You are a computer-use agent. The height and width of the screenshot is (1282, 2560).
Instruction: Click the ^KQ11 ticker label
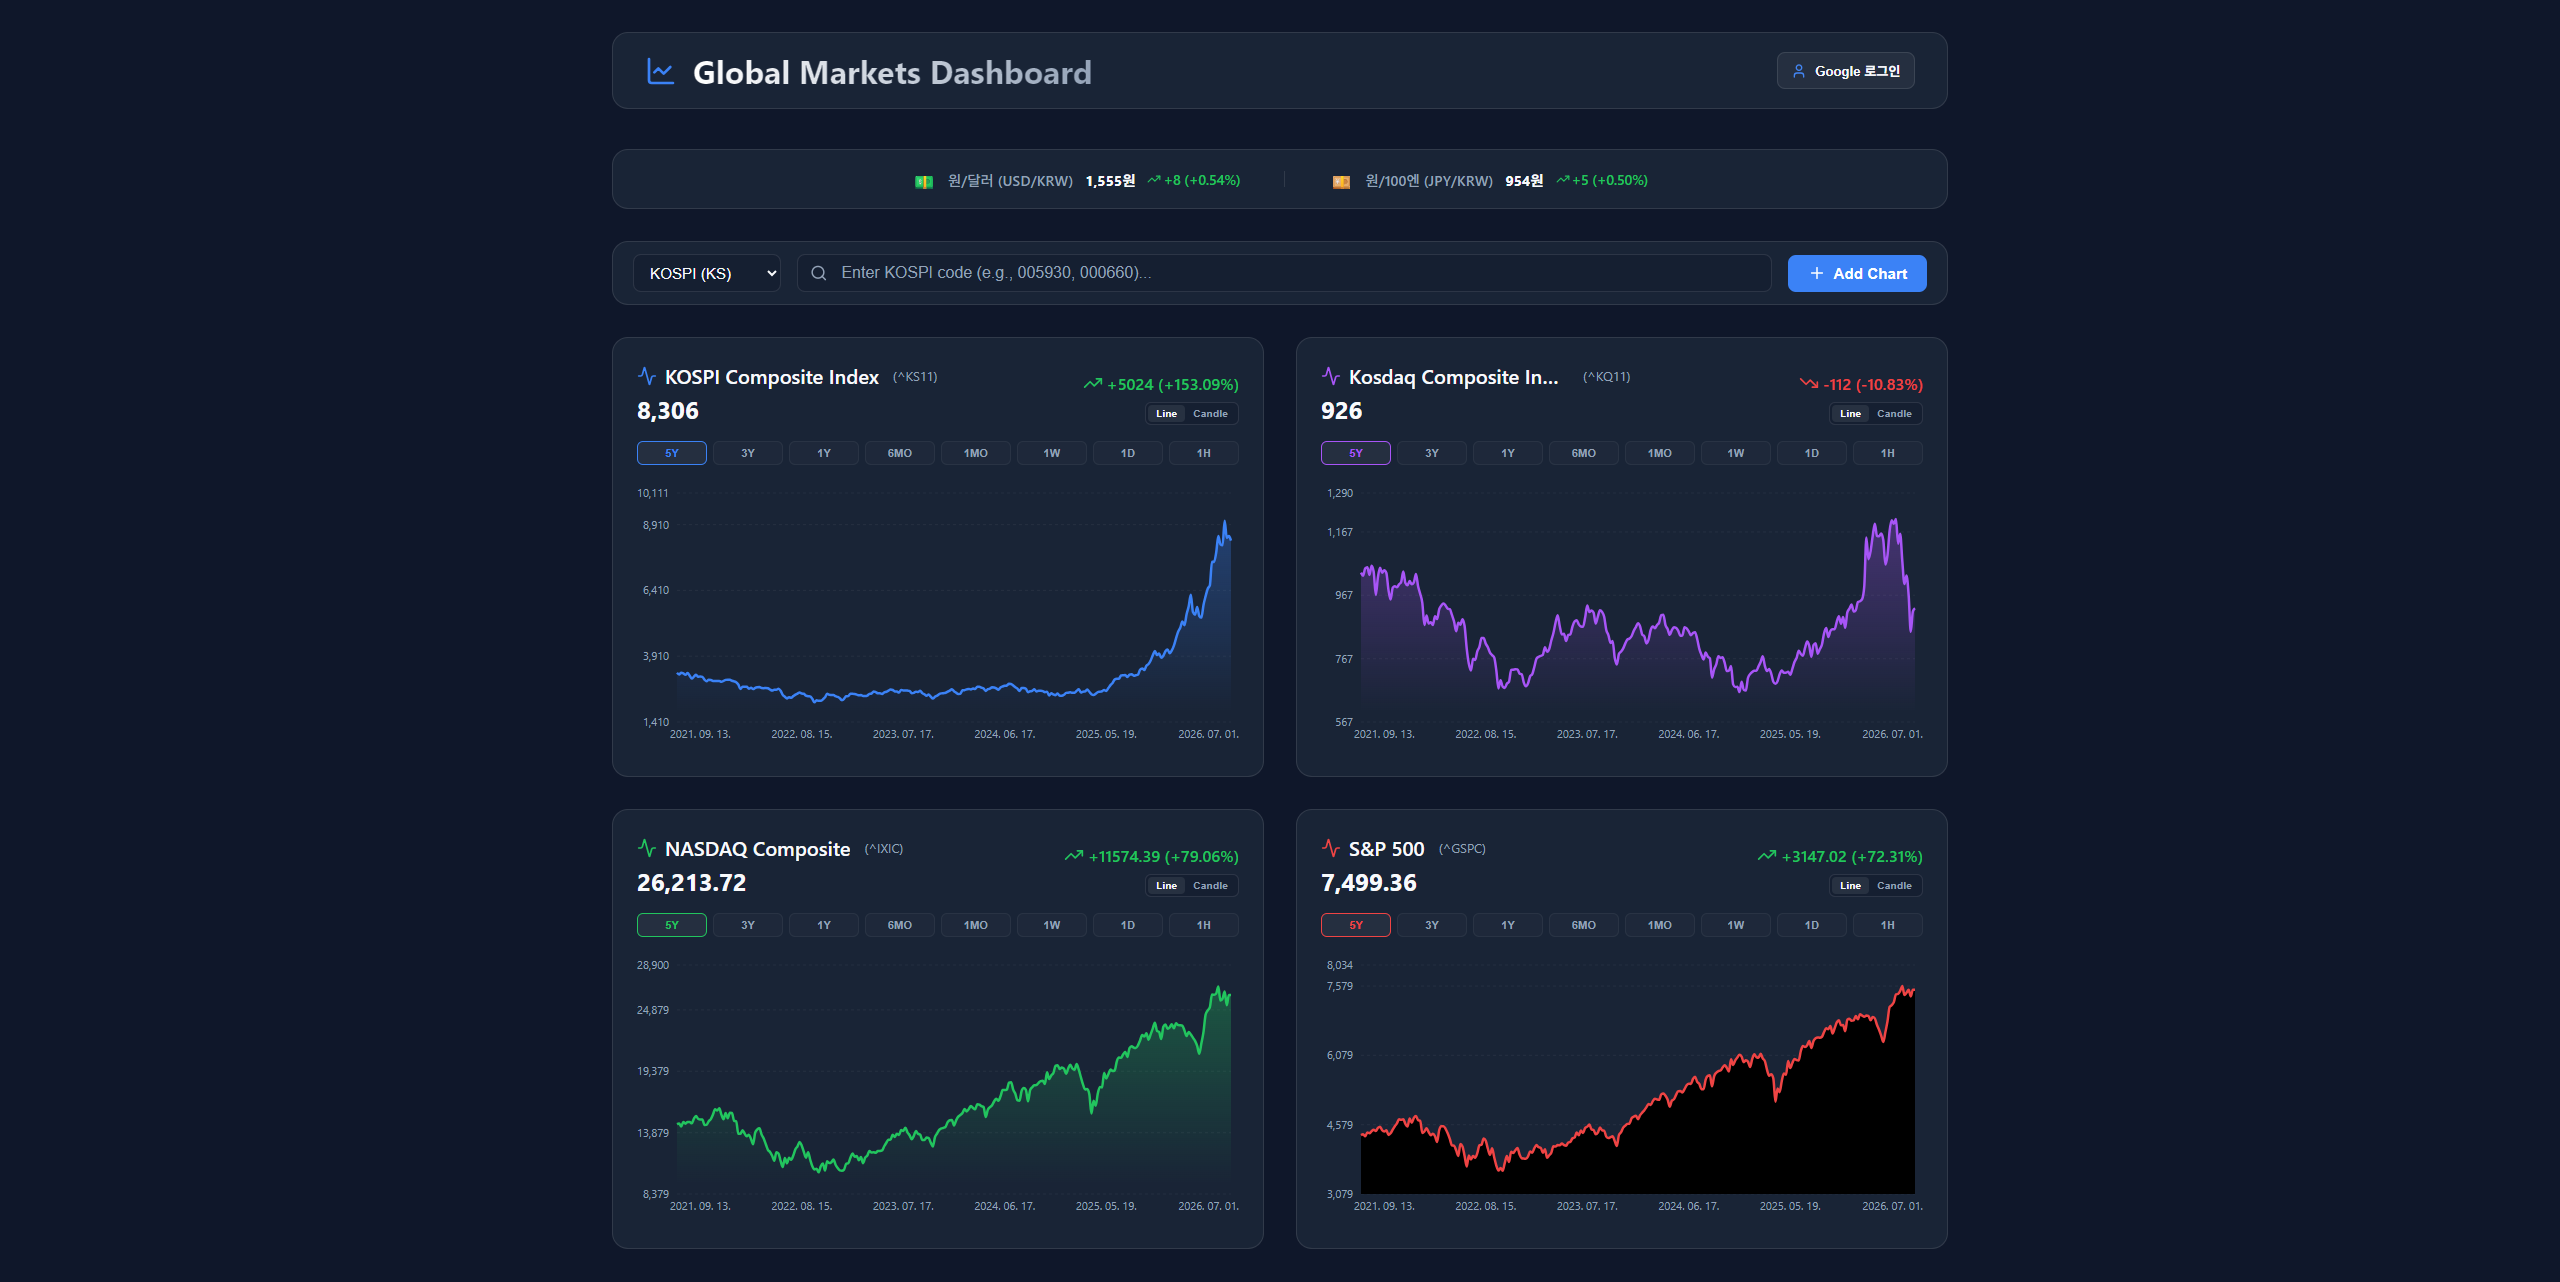point(1606,377)
